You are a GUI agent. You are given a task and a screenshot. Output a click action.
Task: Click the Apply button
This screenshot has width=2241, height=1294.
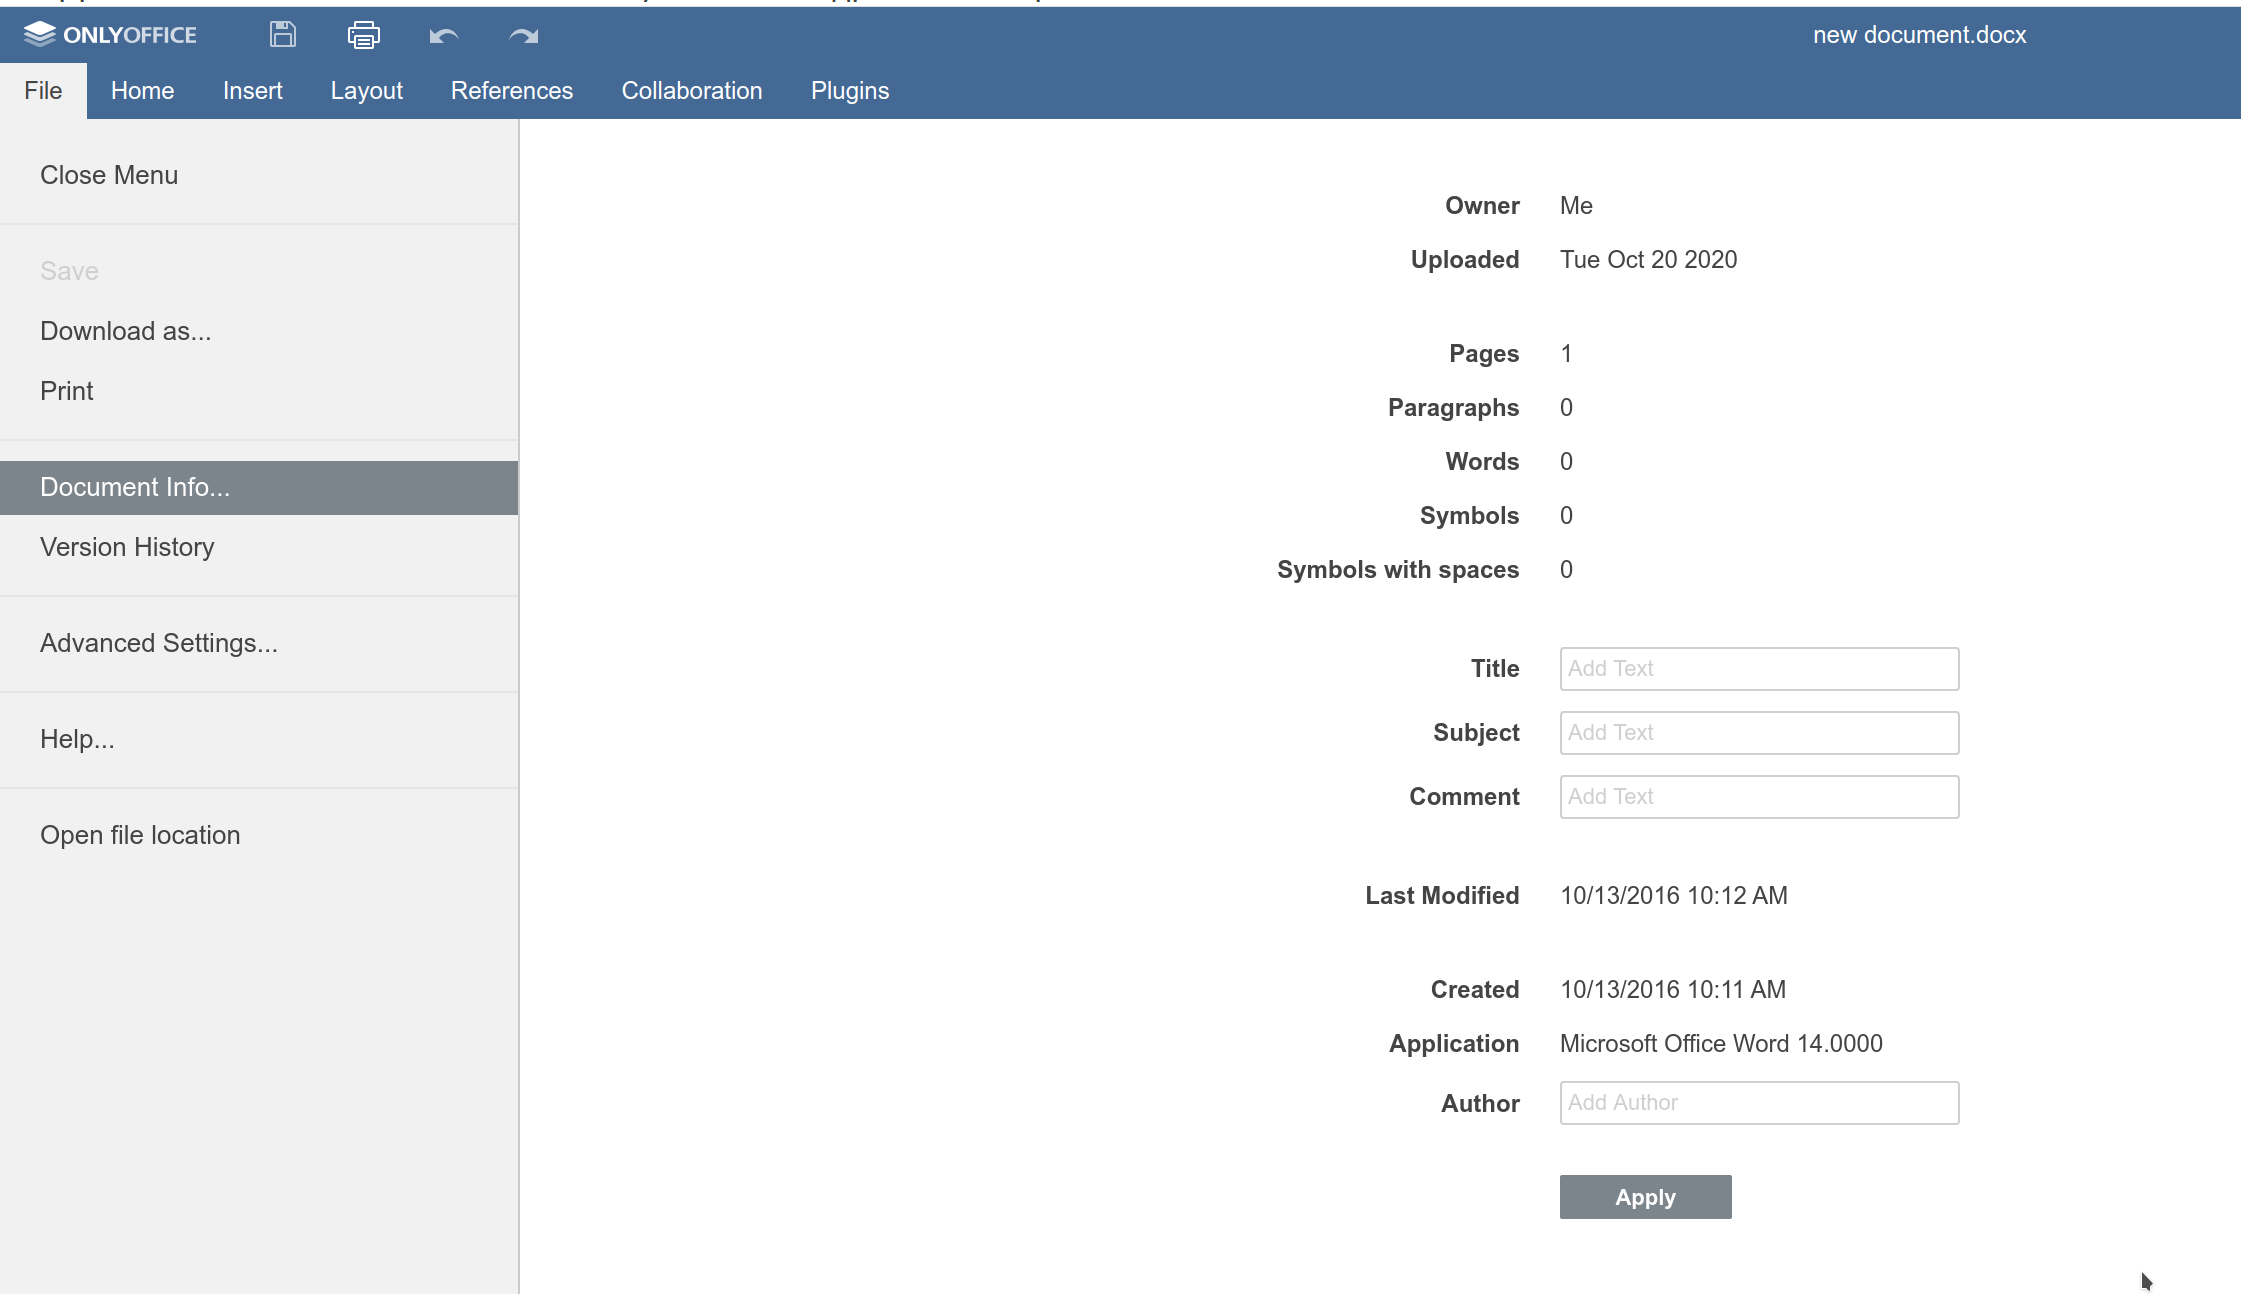(1644, 1196)
